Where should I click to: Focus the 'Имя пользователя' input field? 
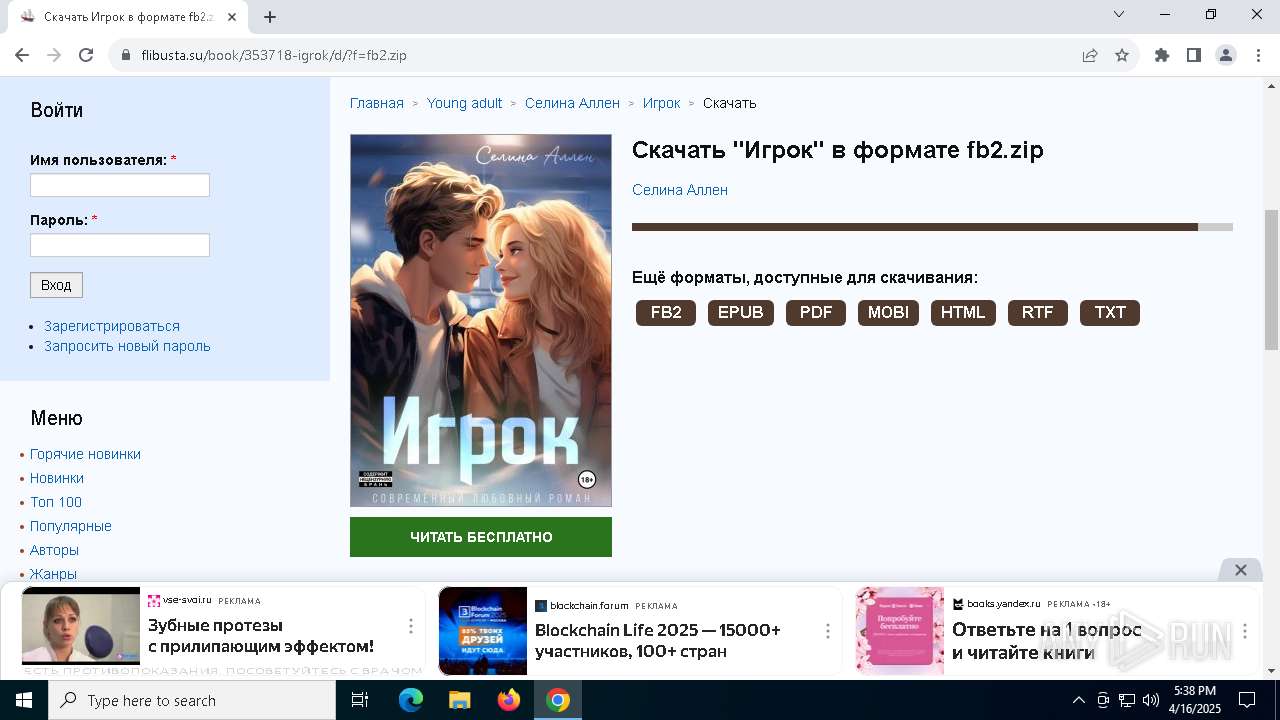120,185
